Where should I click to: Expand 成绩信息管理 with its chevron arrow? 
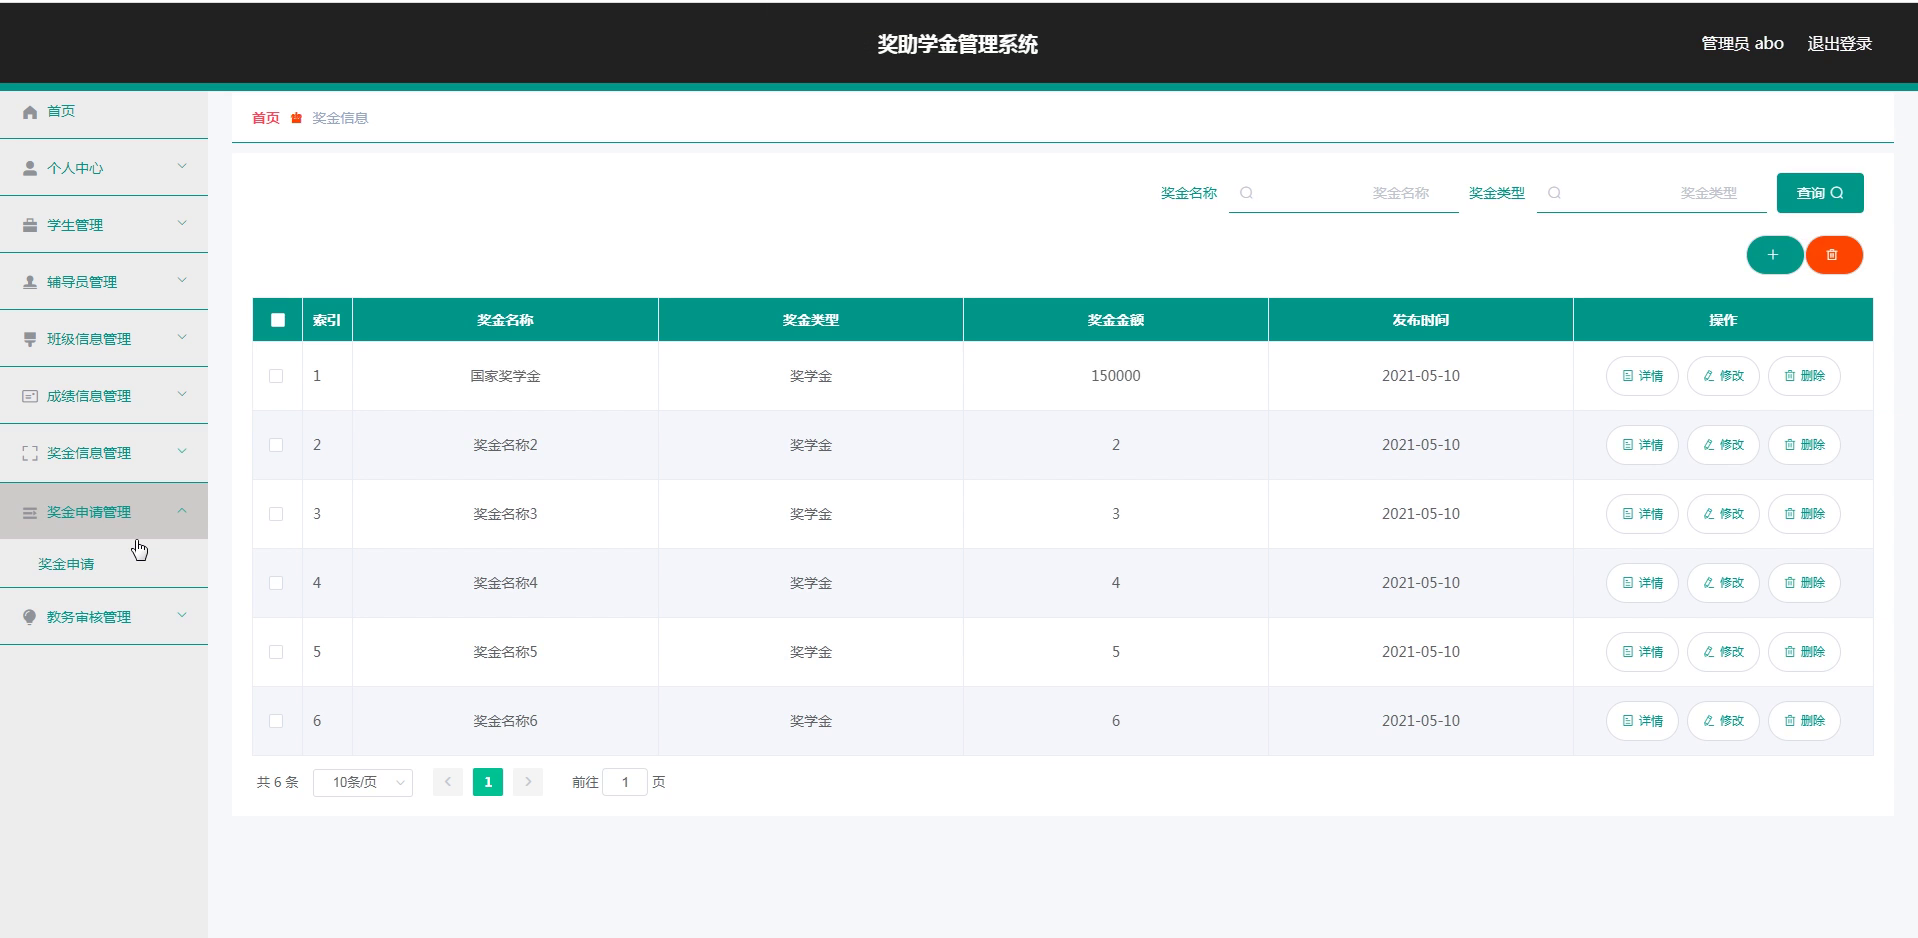[182, 394]
